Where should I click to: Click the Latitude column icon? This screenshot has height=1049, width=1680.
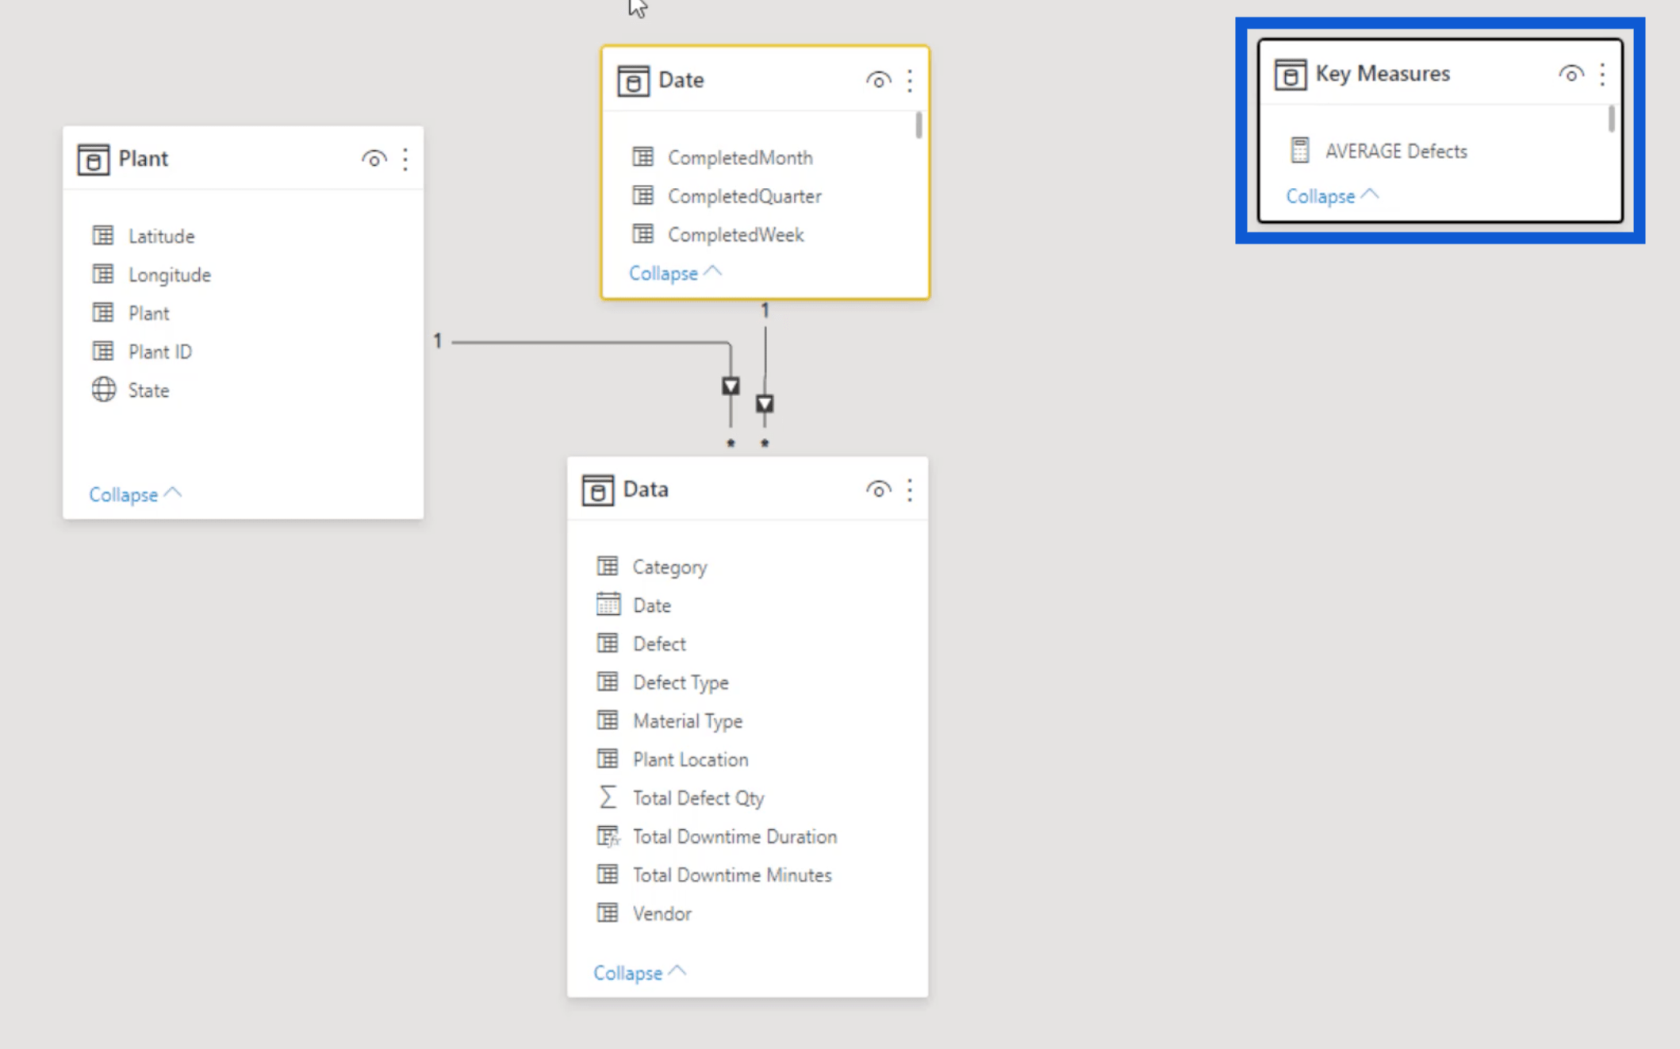click(103, 235)
